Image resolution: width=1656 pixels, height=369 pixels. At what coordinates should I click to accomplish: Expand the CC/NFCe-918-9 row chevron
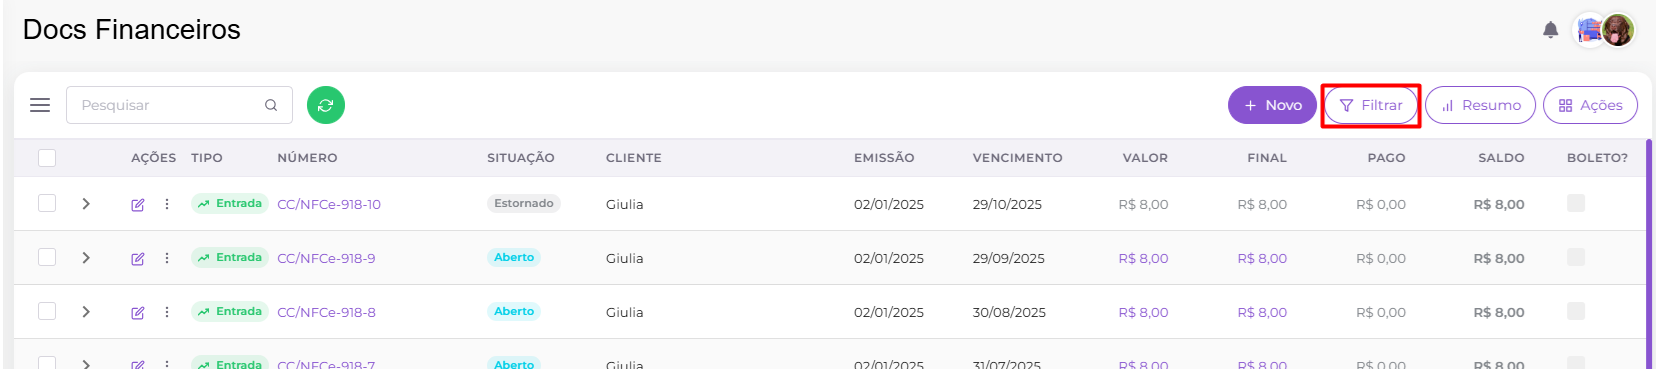point(86,258)
